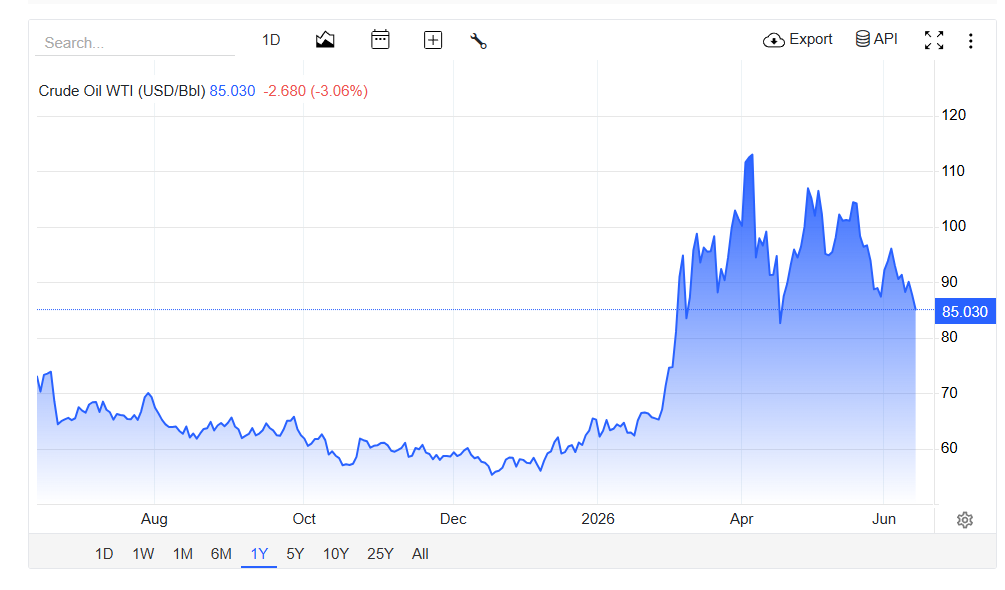Click the Search input field
1005x590 pixels.
point(135,43)
